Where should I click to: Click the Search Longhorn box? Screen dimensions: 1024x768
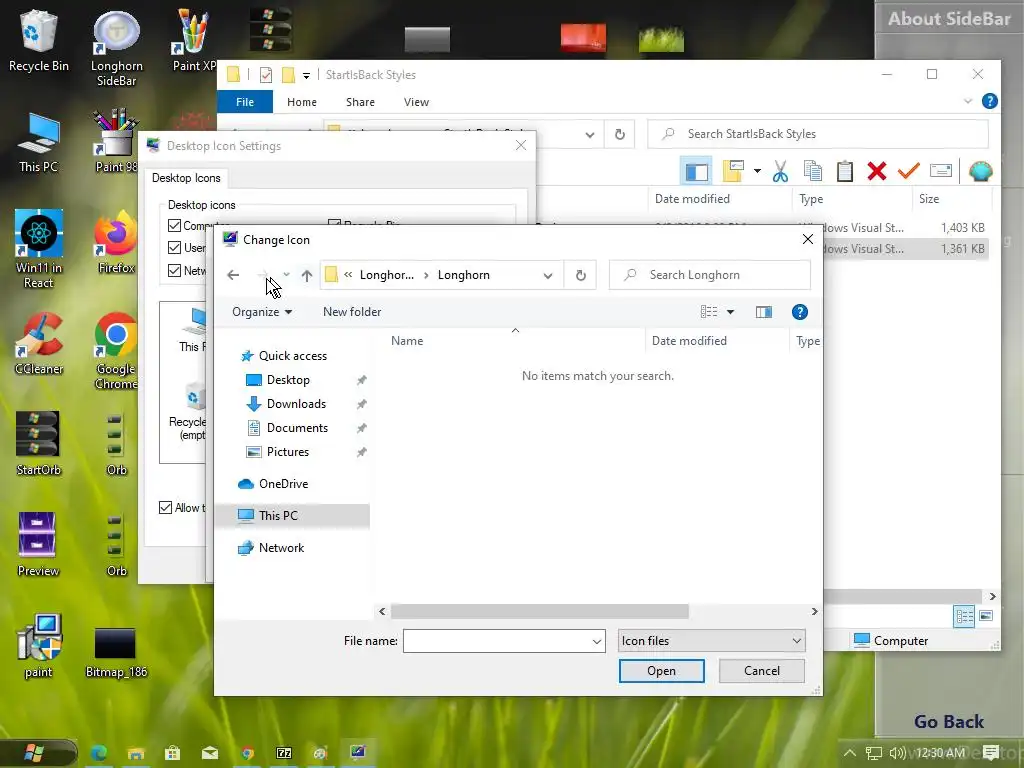[710, 275]
